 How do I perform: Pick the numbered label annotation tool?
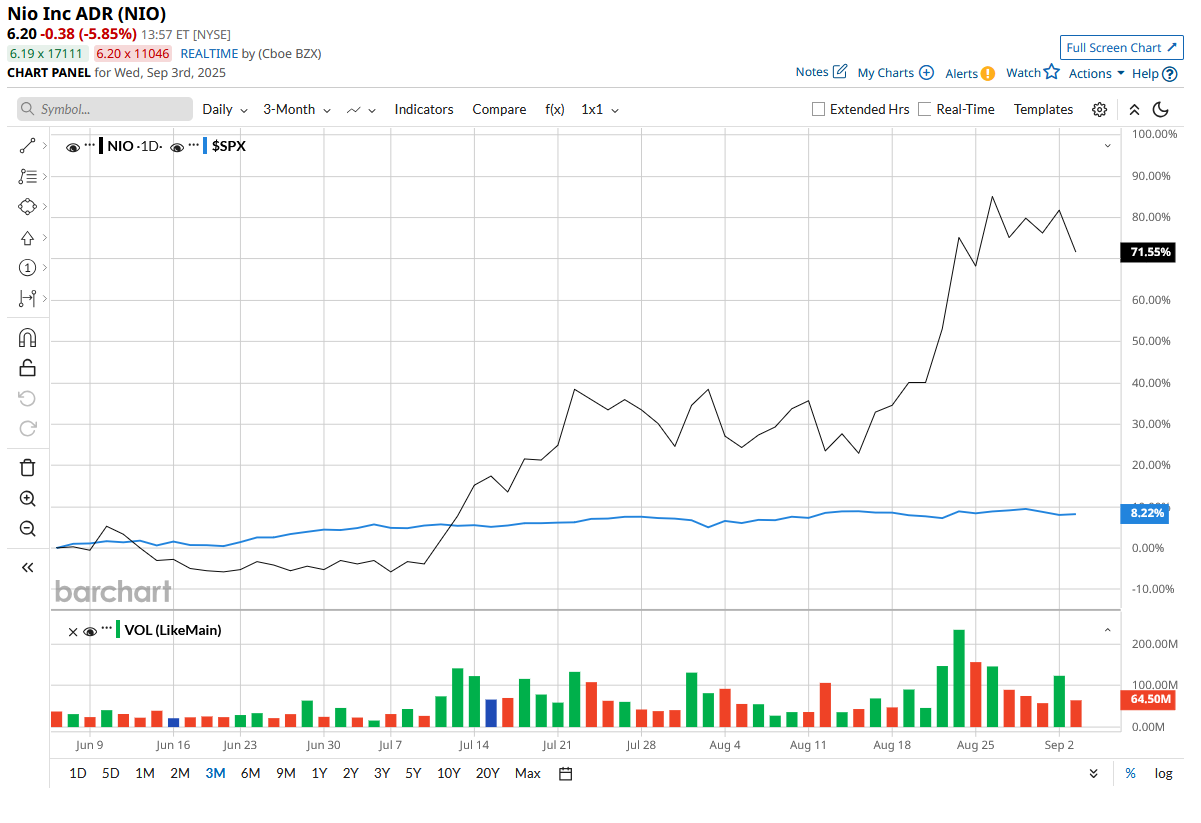(27, 268)
